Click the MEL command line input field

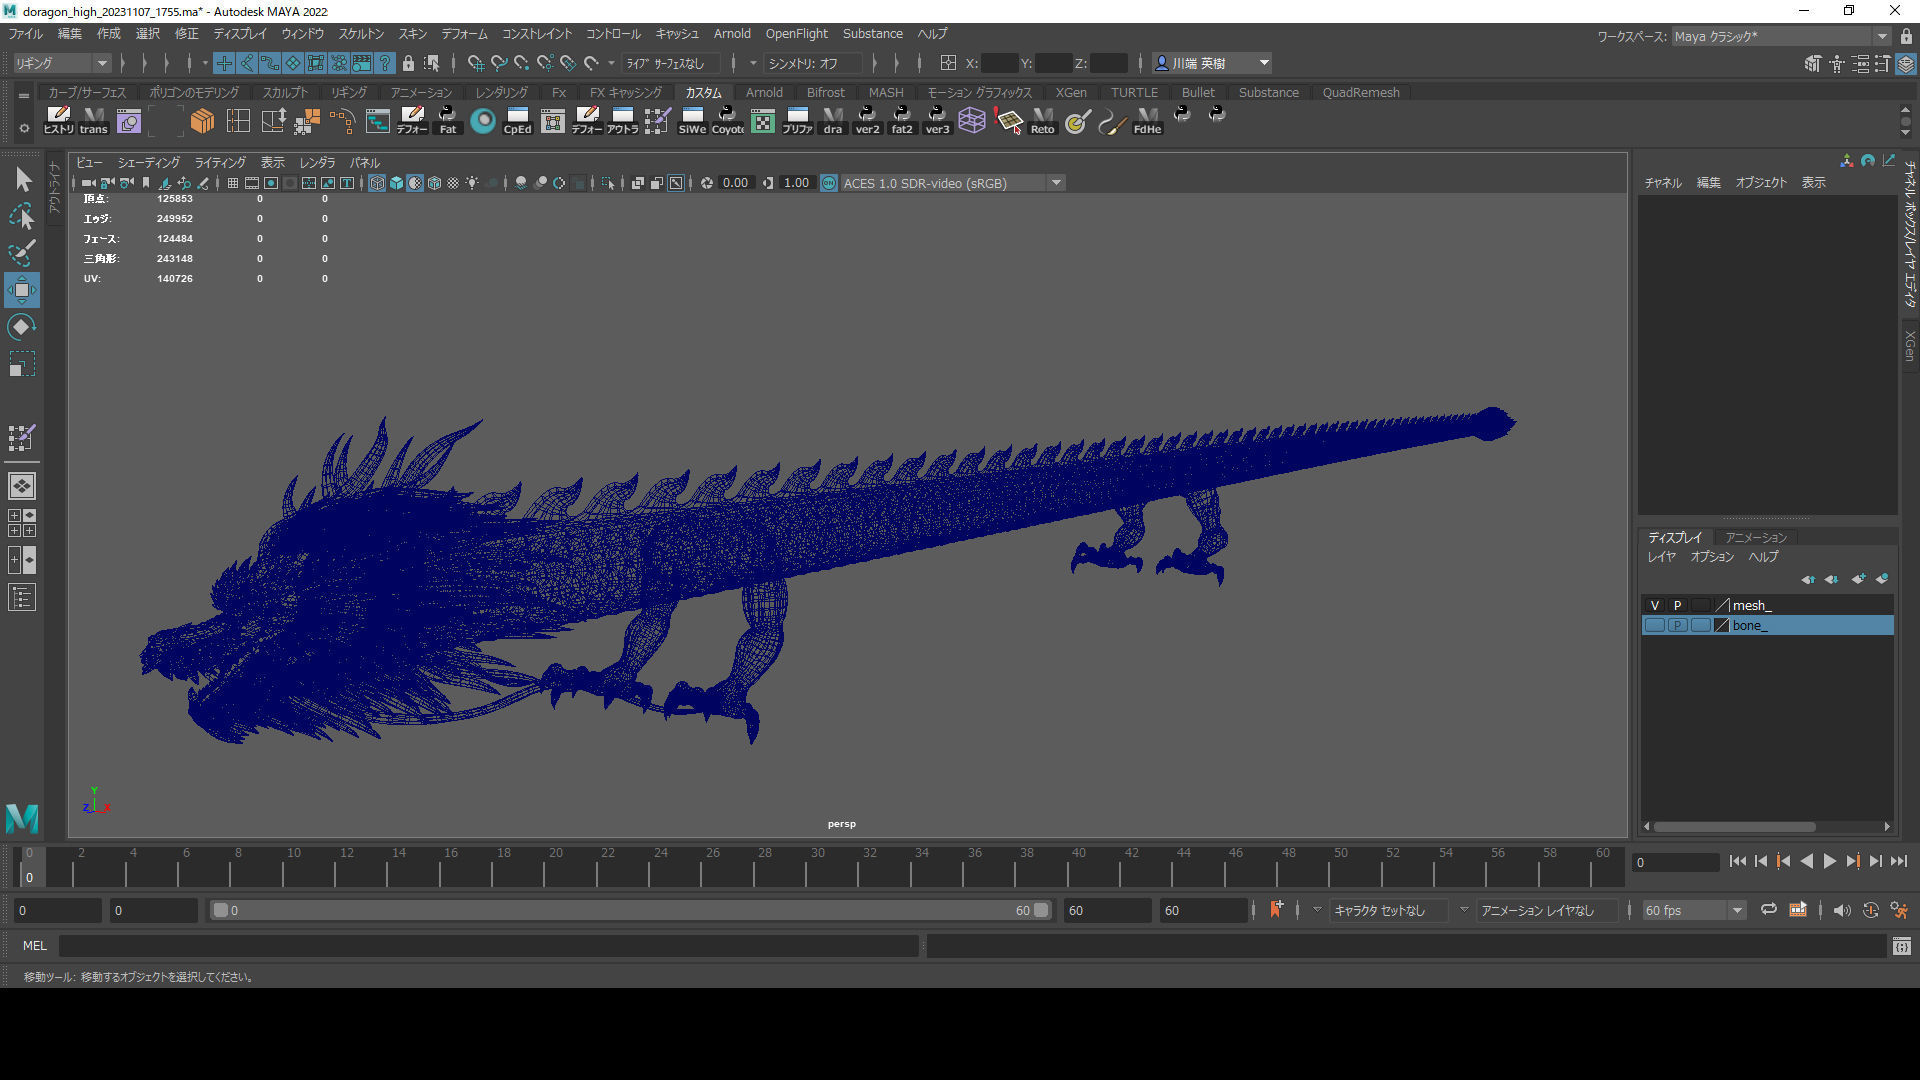click(x=488, y=946)
